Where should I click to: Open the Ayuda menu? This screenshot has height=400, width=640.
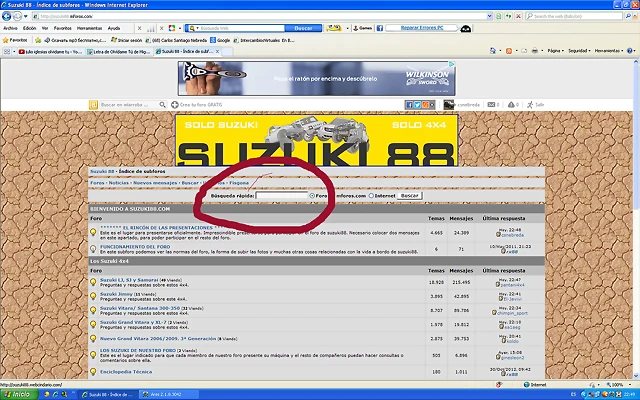(x=114, y=28)
